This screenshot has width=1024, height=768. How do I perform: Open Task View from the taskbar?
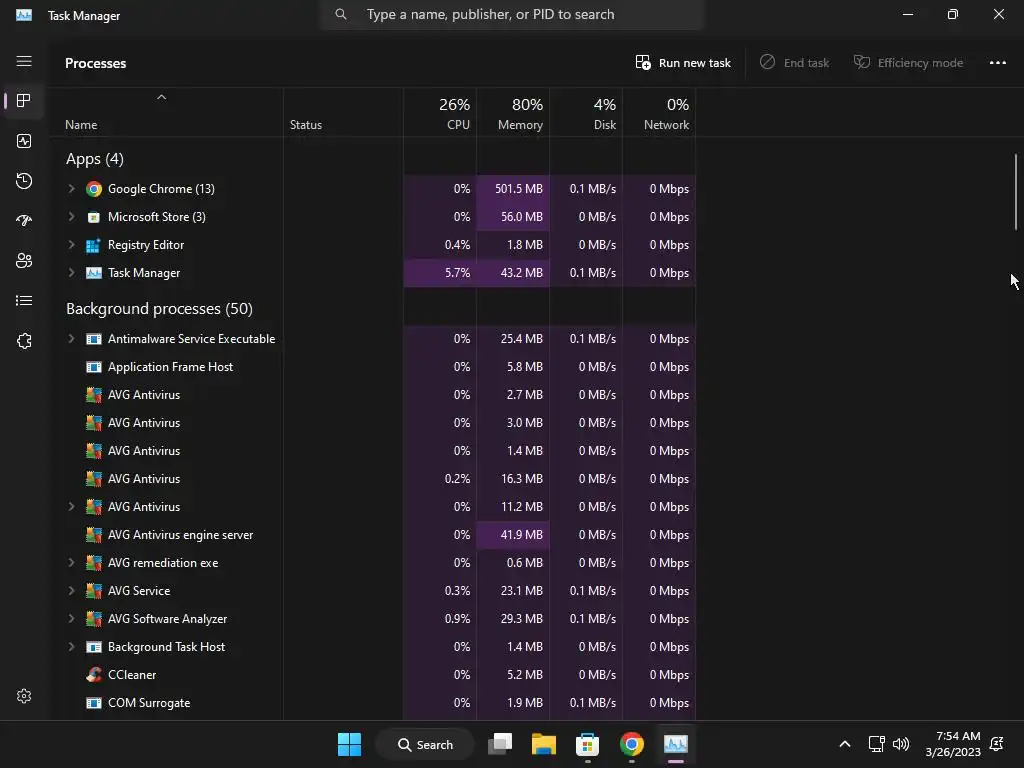click(501, 744)
